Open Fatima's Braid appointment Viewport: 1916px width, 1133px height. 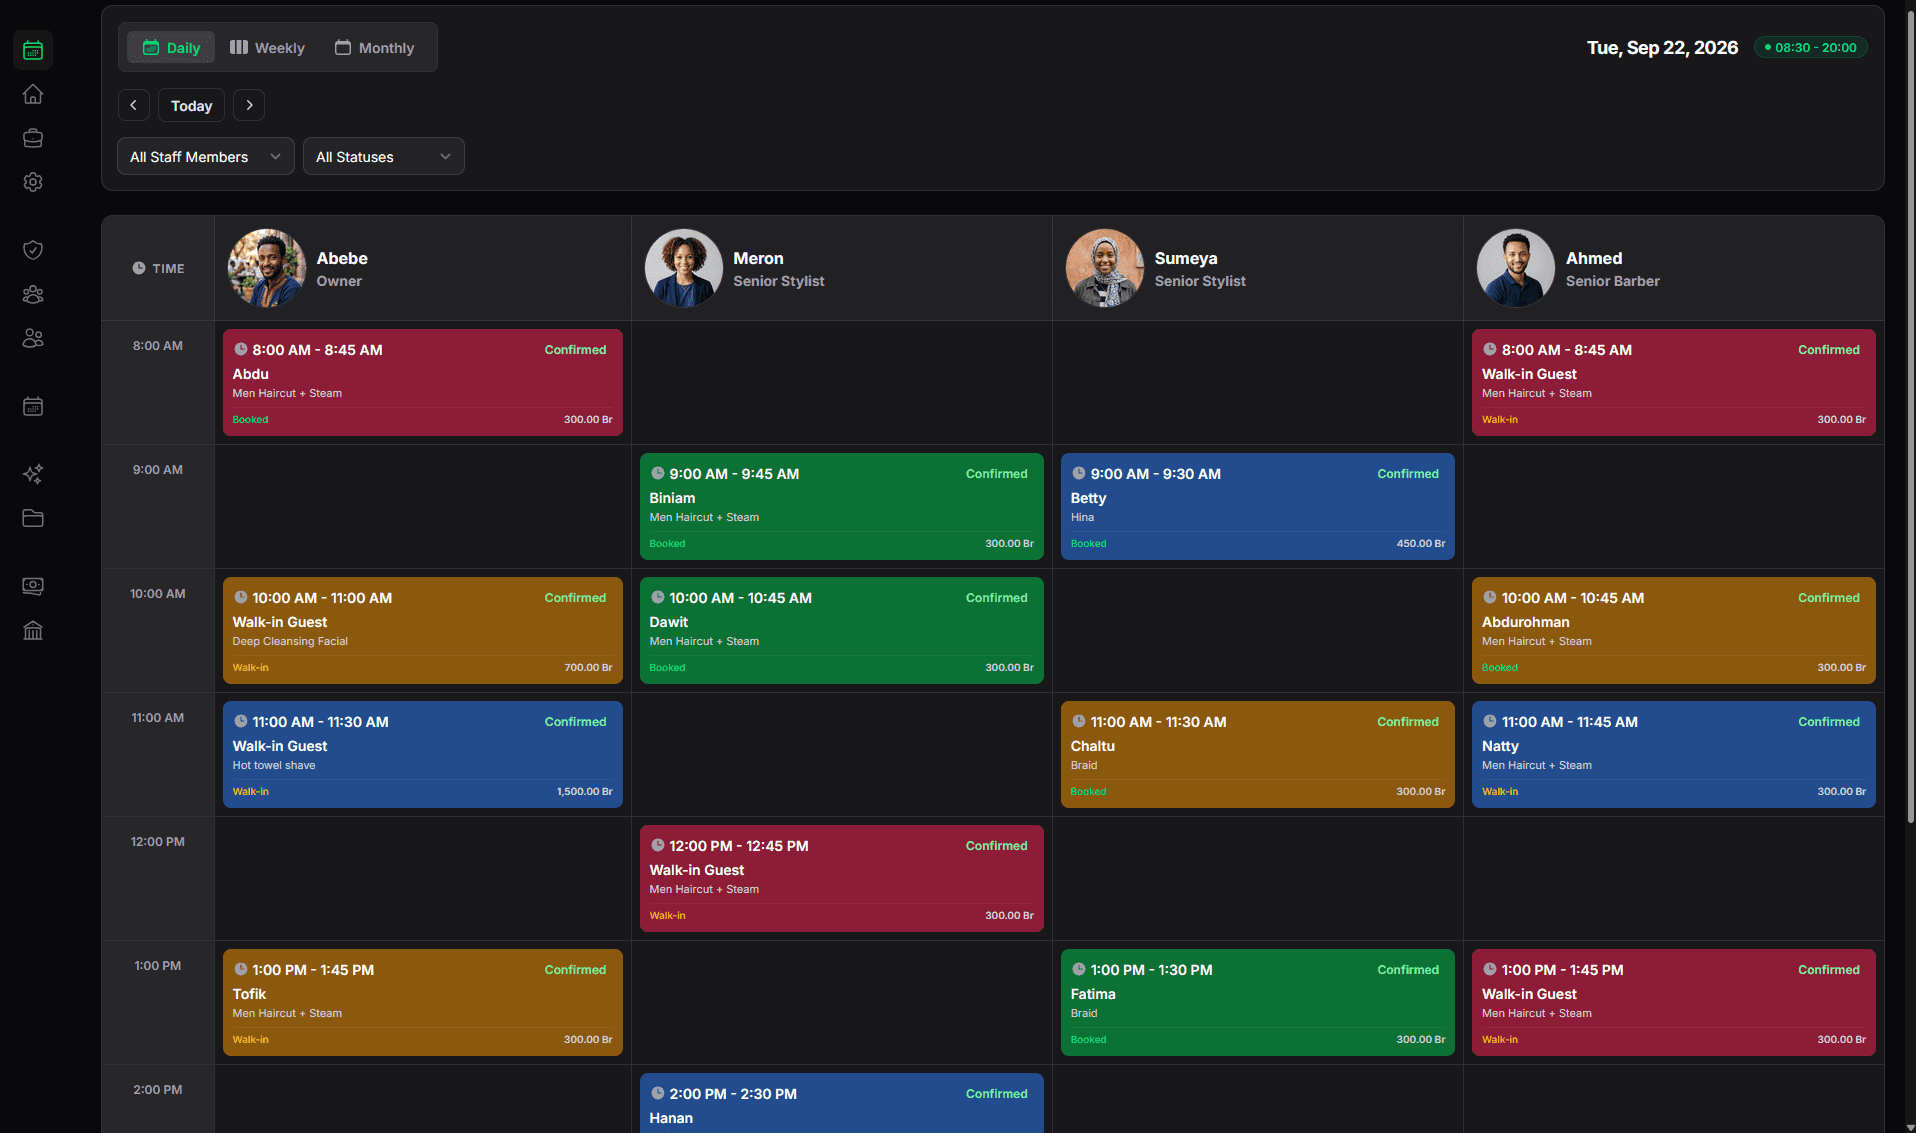1258,1002
